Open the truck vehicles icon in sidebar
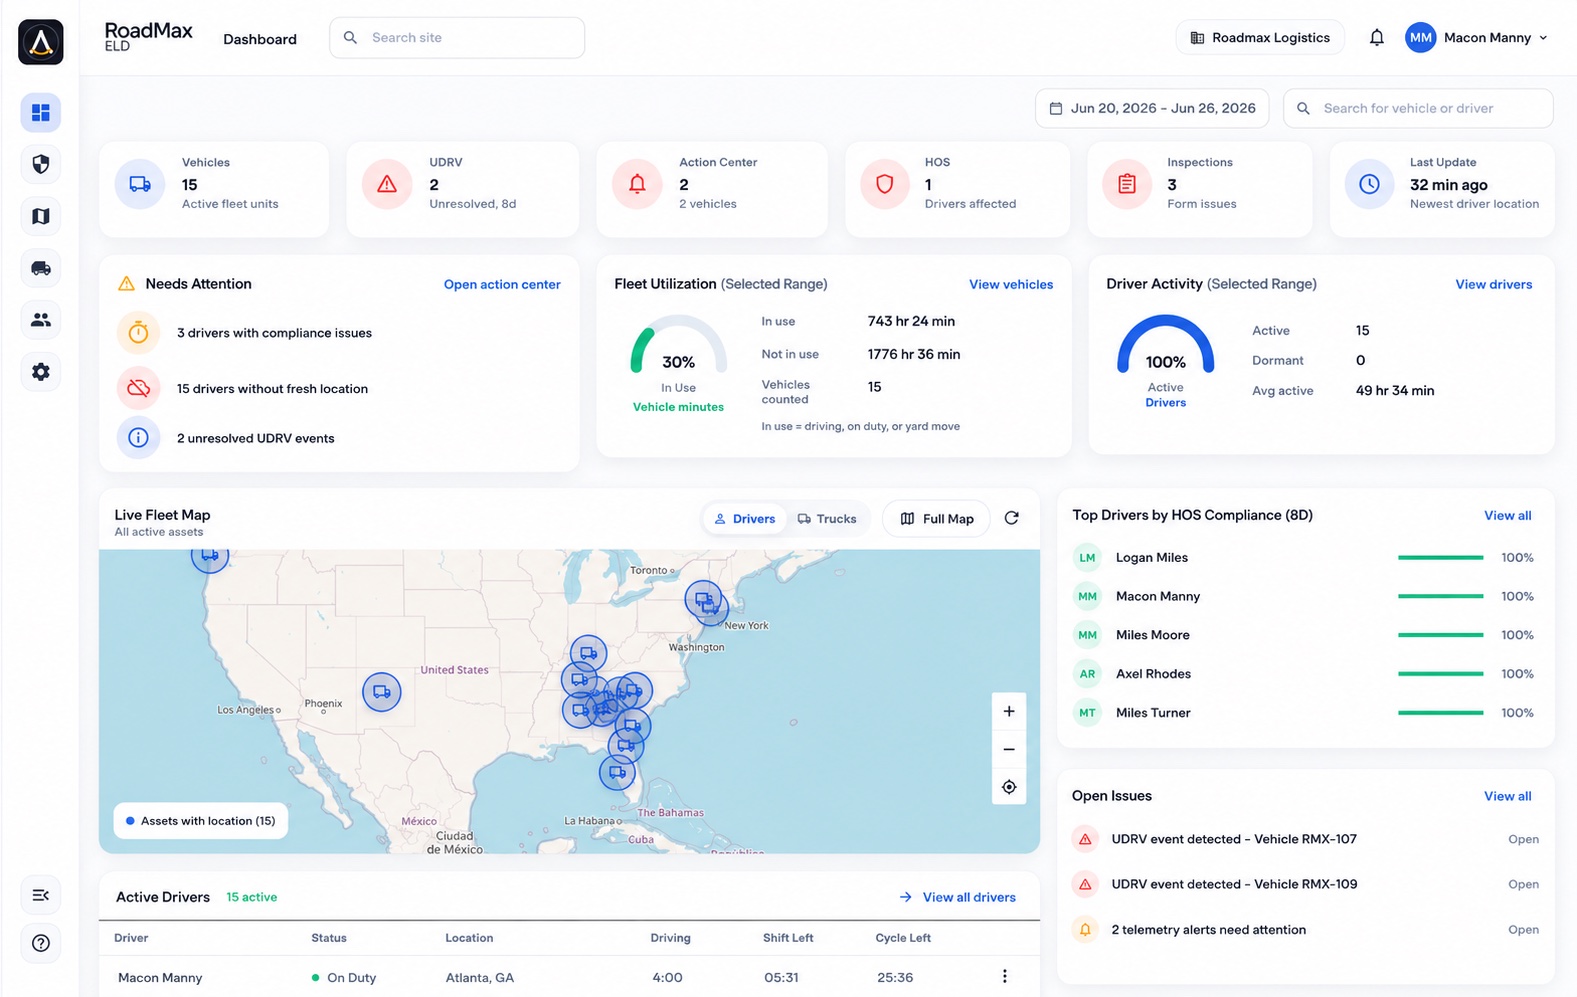Viewport: 1577px width, 997px height. (41, 268)
